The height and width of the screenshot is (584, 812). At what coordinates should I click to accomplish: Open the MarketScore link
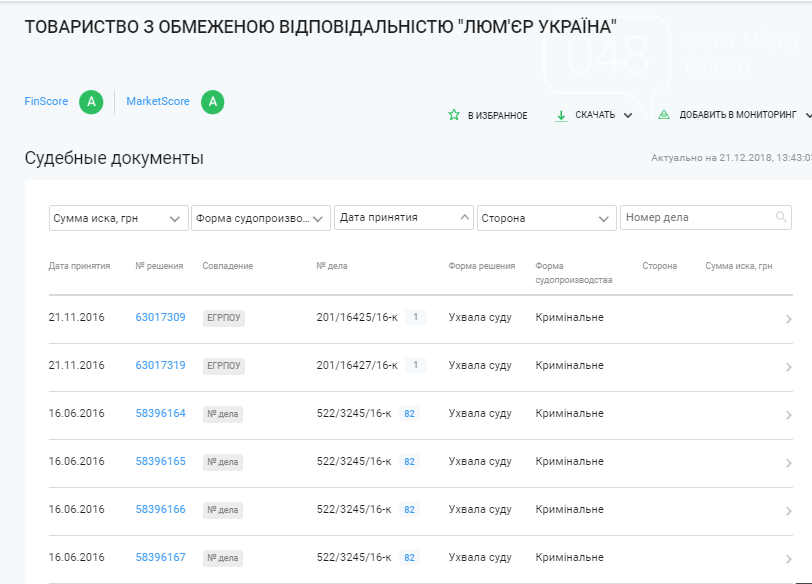click(158, 101)
